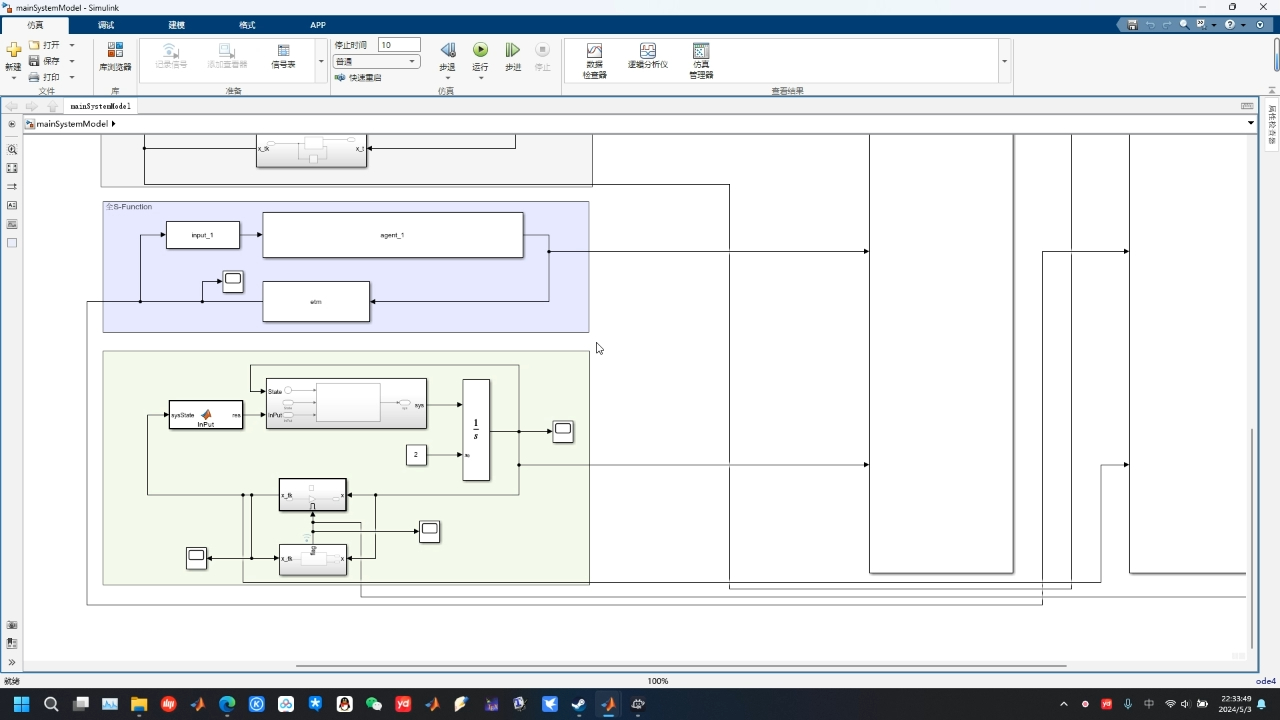Open the File Explorer taskbar icon
The height and width of the screenshot is (720, 1280).
click(139, 704)
